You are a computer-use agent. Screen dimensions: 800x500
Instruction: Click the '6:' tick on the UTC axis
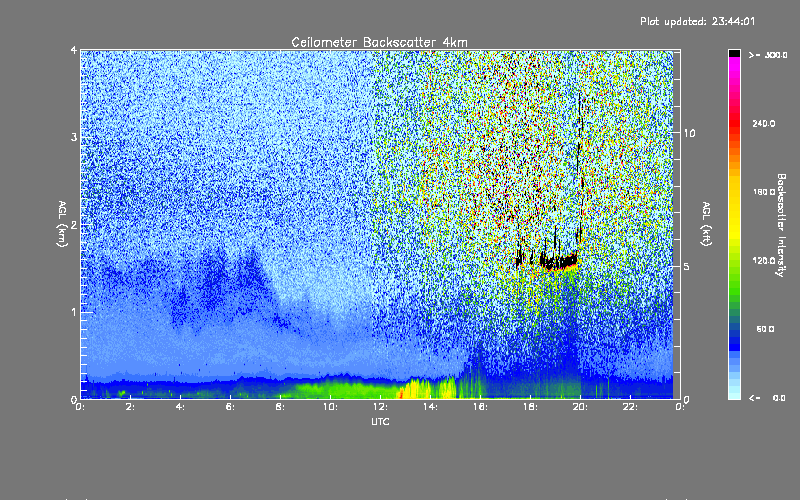(230, 407)
